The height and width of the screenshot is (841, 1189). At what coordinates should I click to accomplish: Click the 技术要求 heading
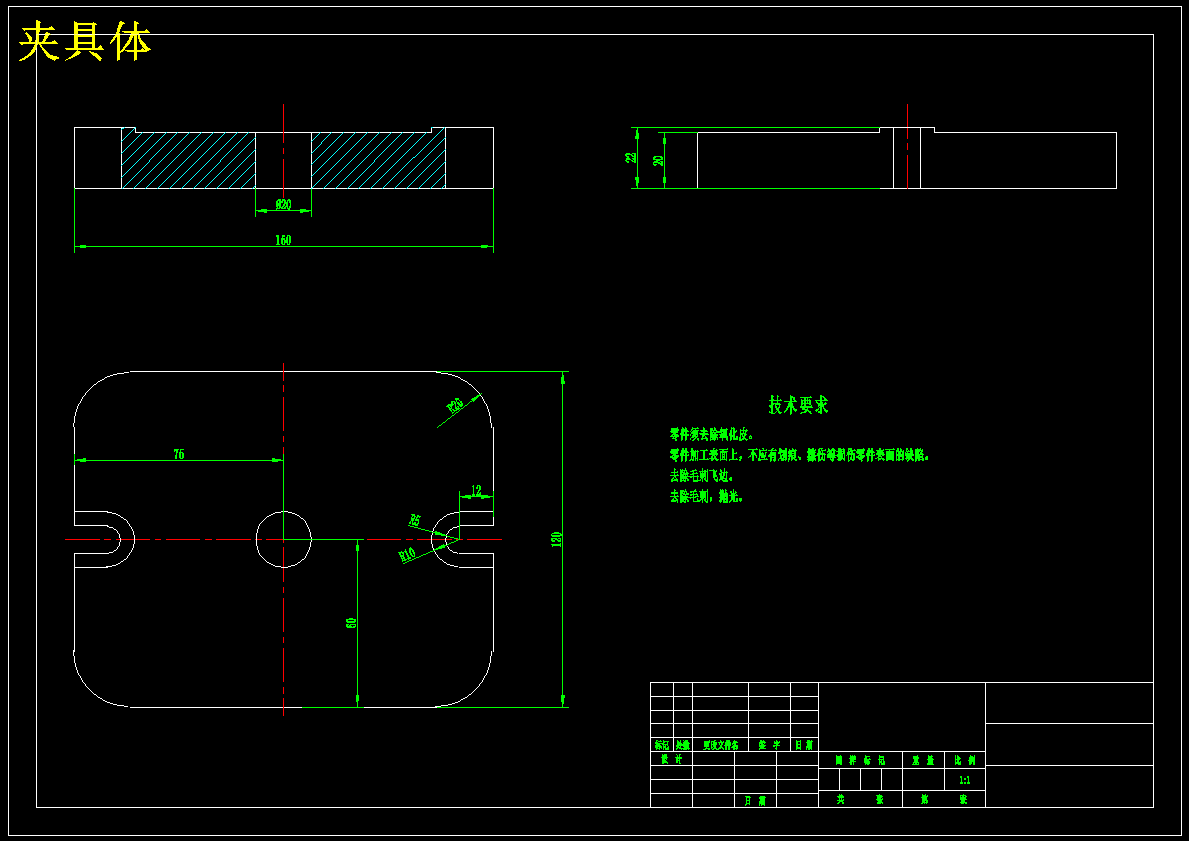click(x=798, y=404)
